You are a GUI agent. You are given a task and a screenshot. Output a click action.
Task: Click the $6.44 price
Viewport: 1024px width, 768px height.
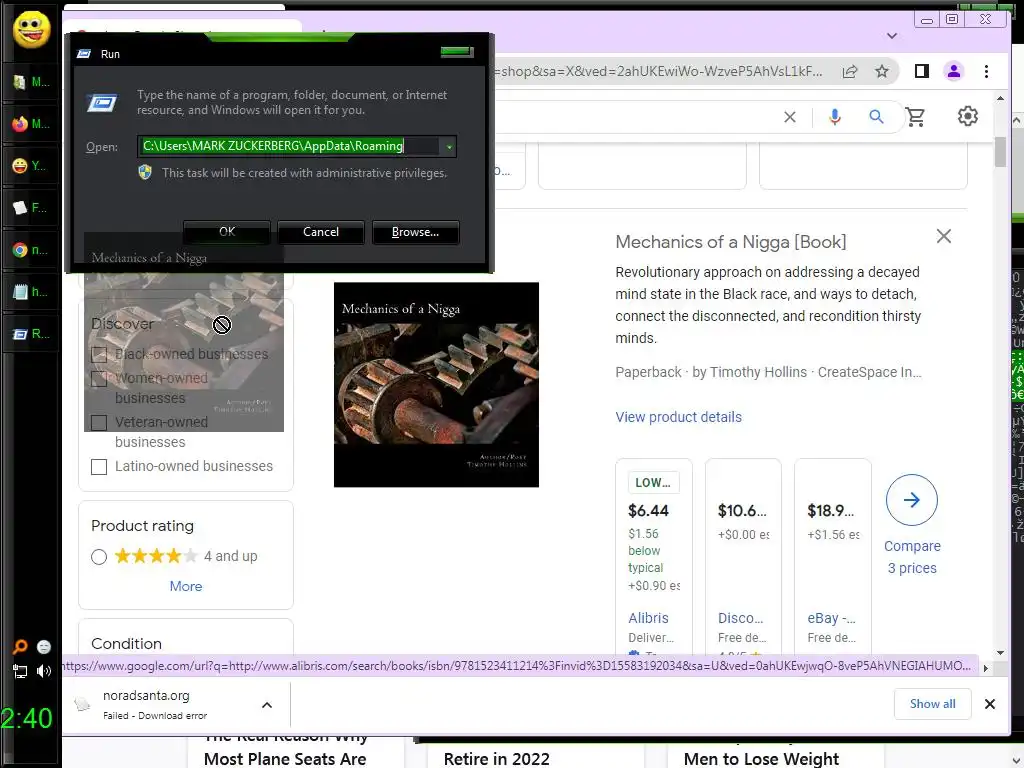[x=648, y=511]
